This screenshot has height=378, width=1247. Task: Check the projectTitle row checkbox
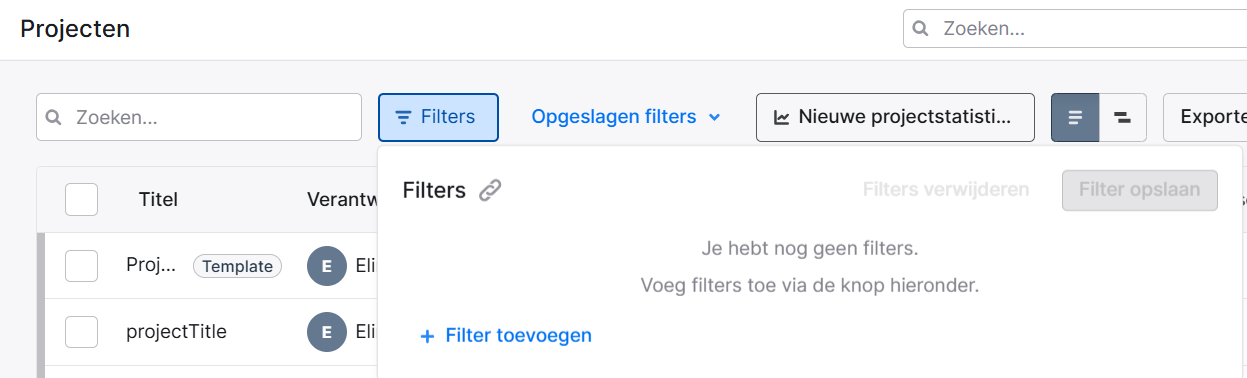click(81, 332)
